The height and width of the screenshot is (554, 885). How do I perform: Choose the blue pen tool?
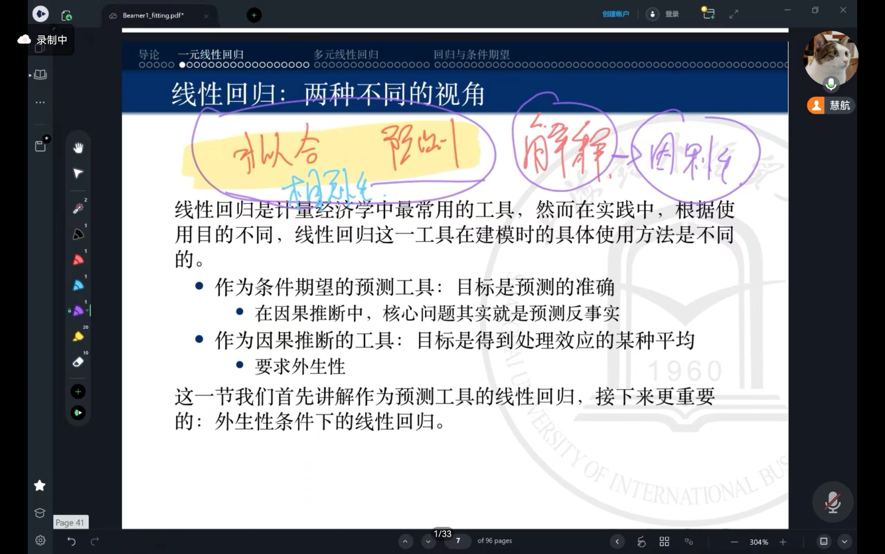(x=78, y=285)
